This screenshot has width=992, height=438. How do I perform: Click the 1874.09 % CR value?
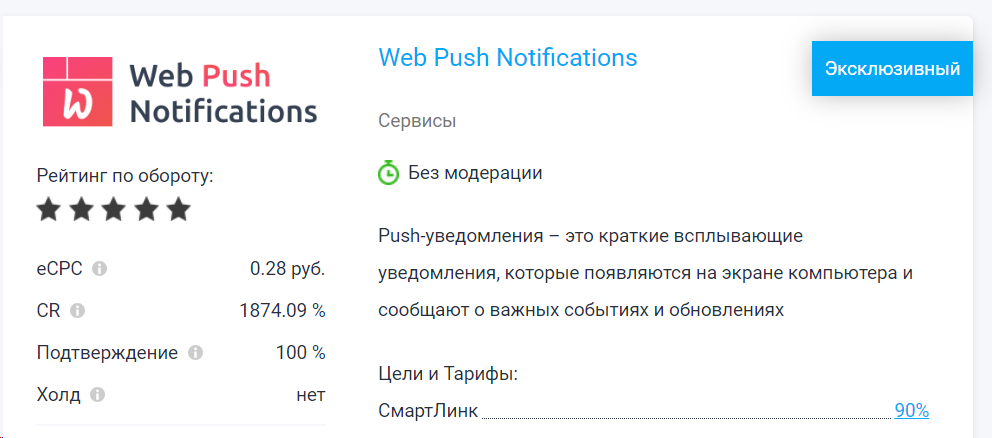click(x=282, y=311)
